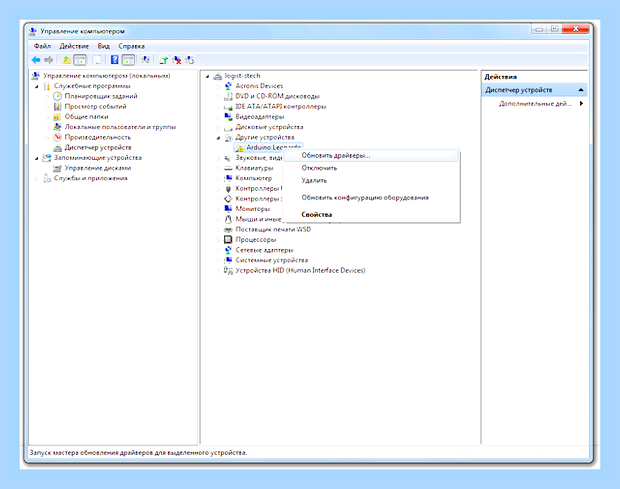Click the Сетевые адаптеры icon

(x=228, y=250)
